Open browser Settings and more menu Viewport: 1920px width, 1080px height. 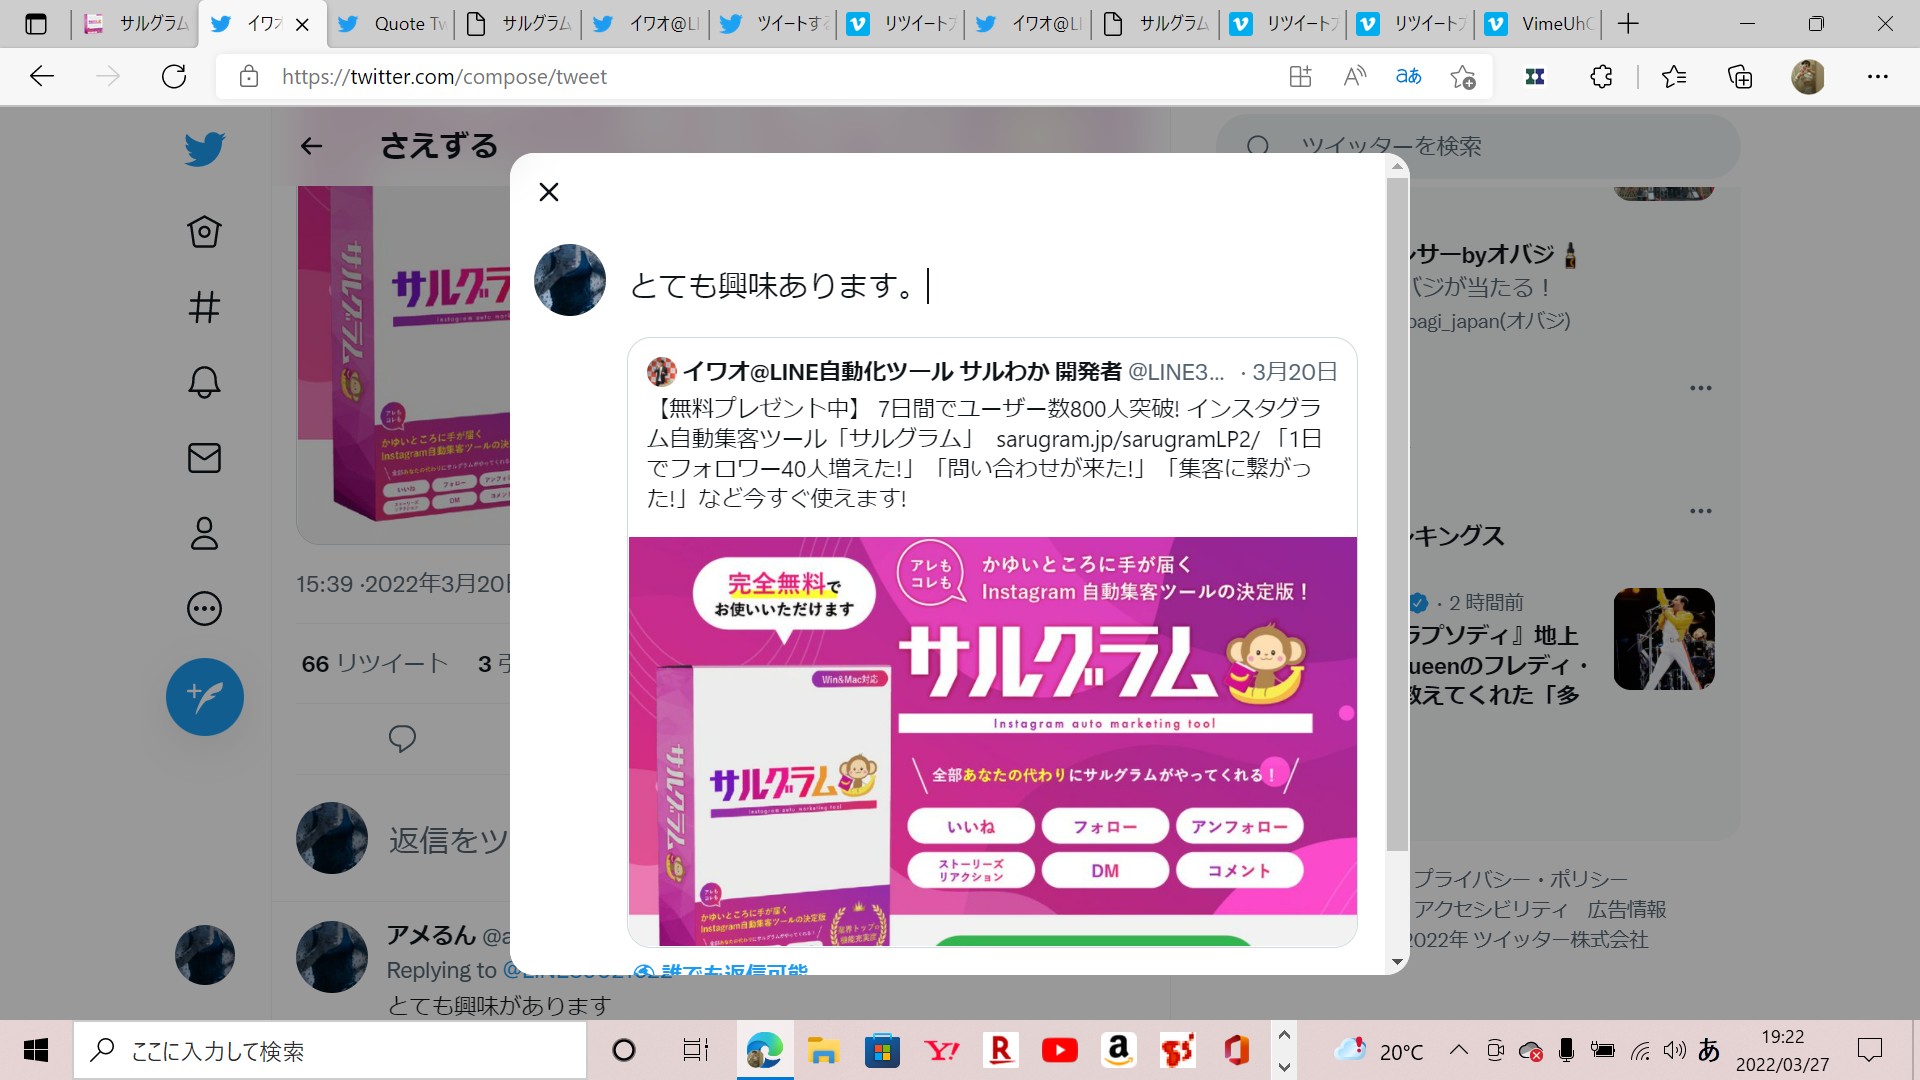(x=1878, y=77)
